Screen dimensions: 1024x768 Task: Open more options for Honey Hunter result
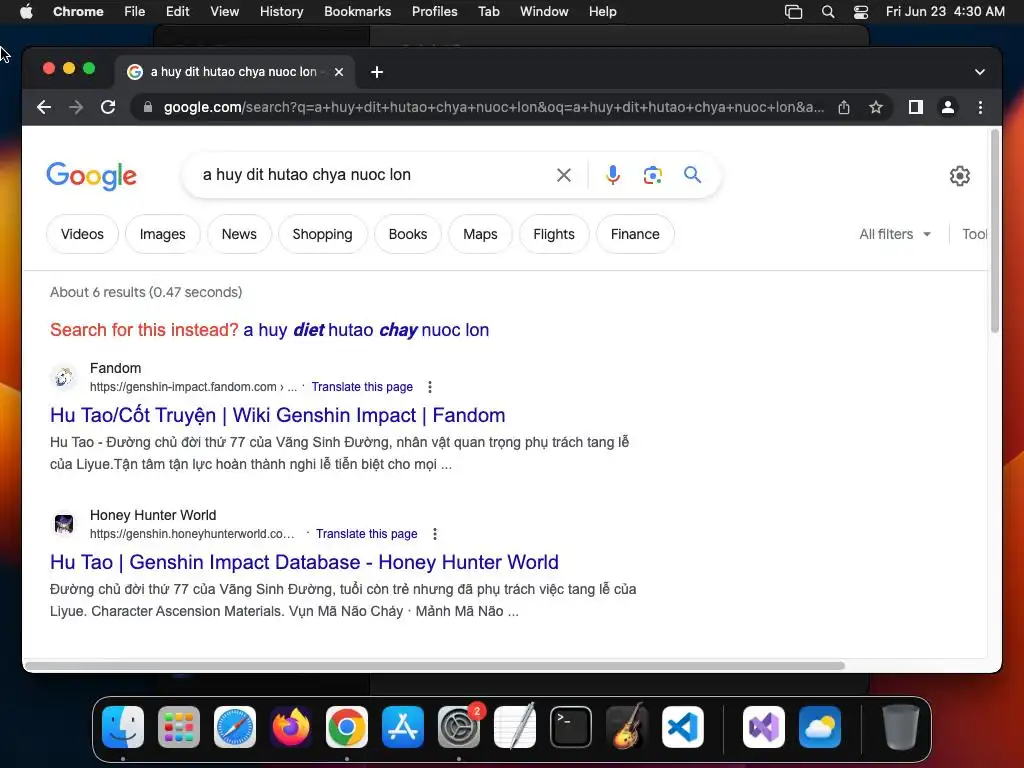(x=434, y=534)
